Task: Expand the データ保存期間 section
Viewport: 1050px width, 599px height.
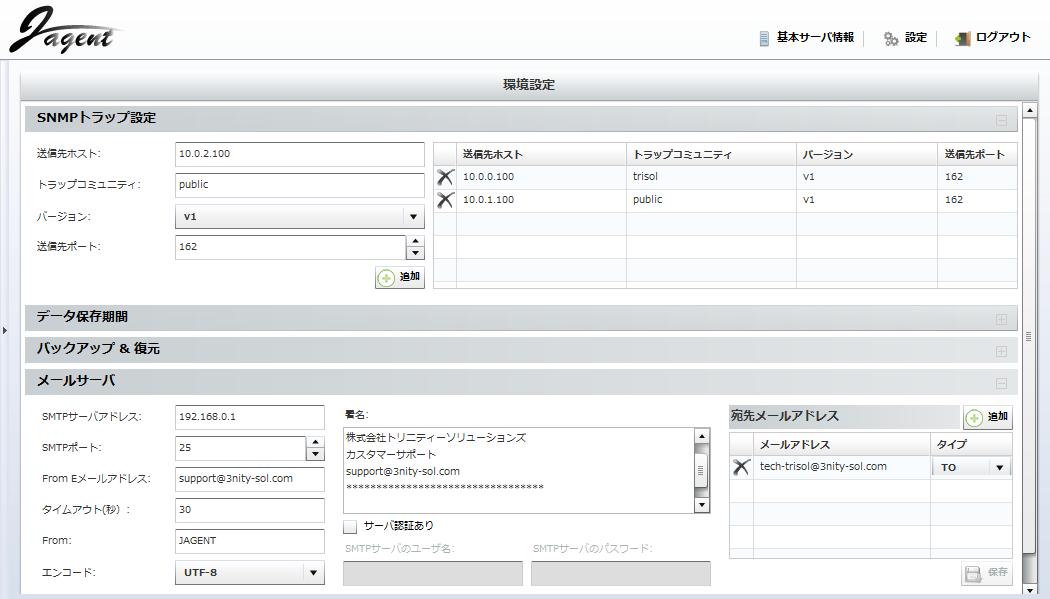Action: point(1001,319)
